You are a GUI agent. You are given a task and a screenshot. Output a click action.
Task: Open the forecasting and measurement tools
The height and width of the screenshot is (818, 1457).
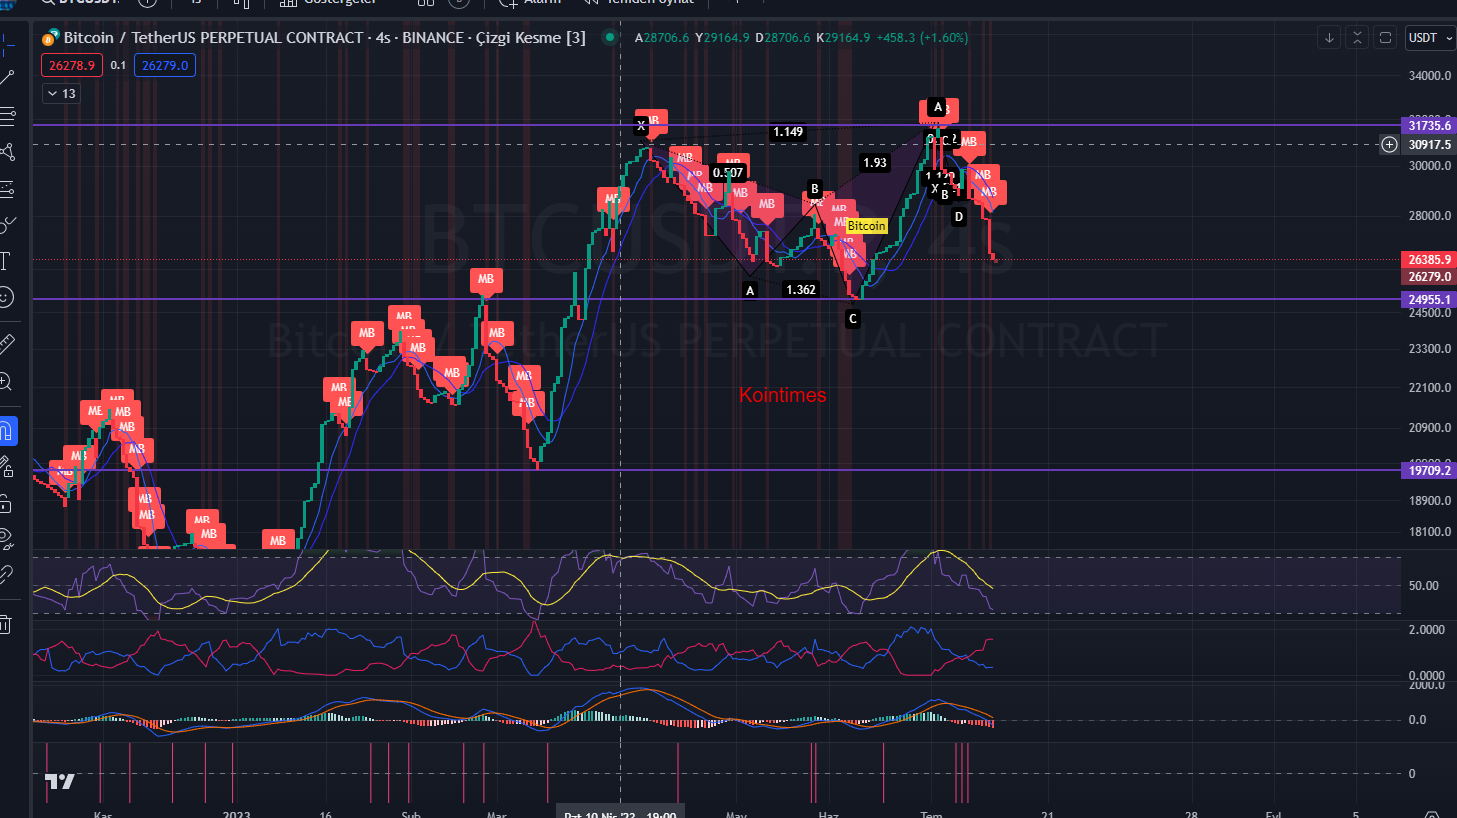(7, 188)
